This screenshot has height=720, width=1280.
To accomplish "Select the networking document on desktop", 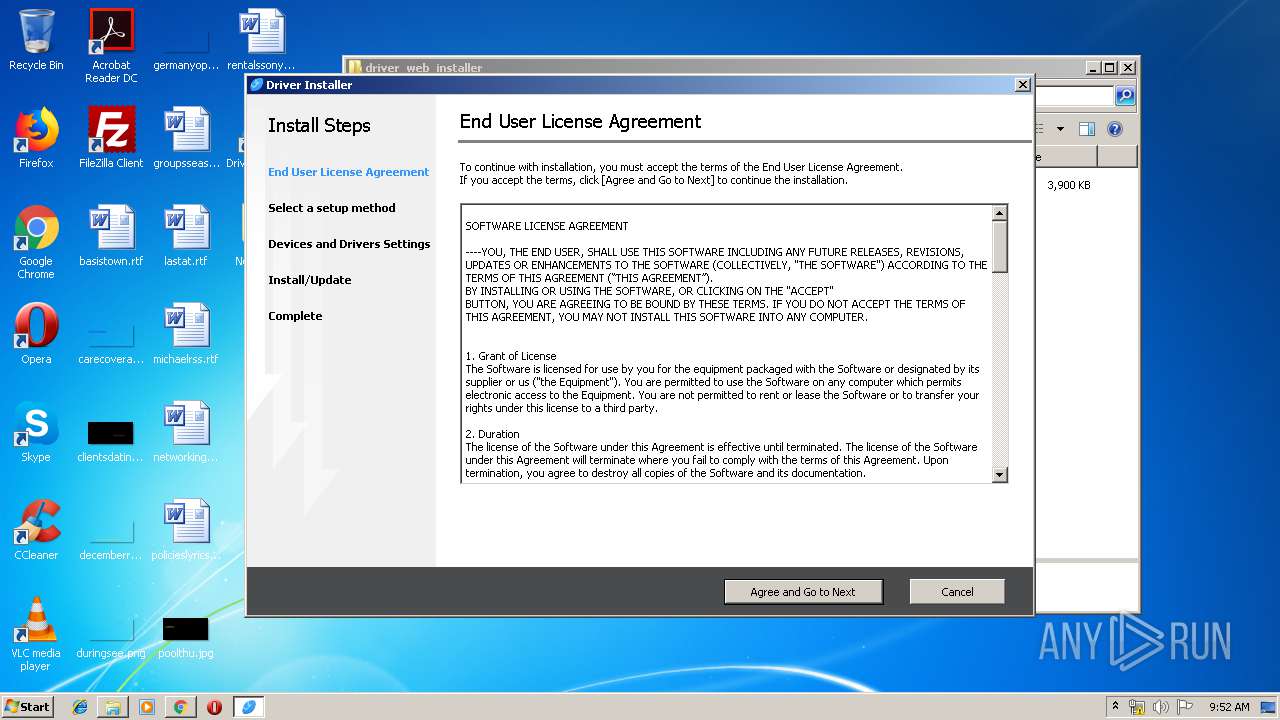I will pos(186,432).
